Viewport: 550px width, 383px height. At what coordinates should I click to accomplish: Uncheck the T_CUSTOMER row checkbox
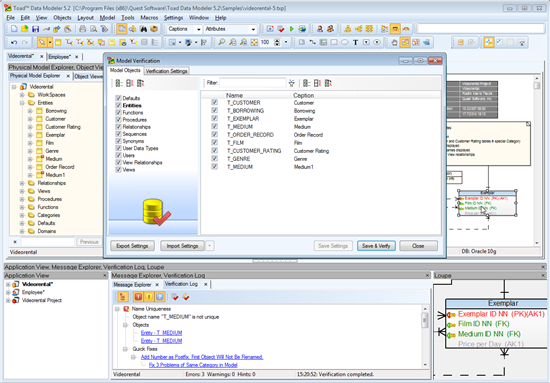[x=214, y=102]
